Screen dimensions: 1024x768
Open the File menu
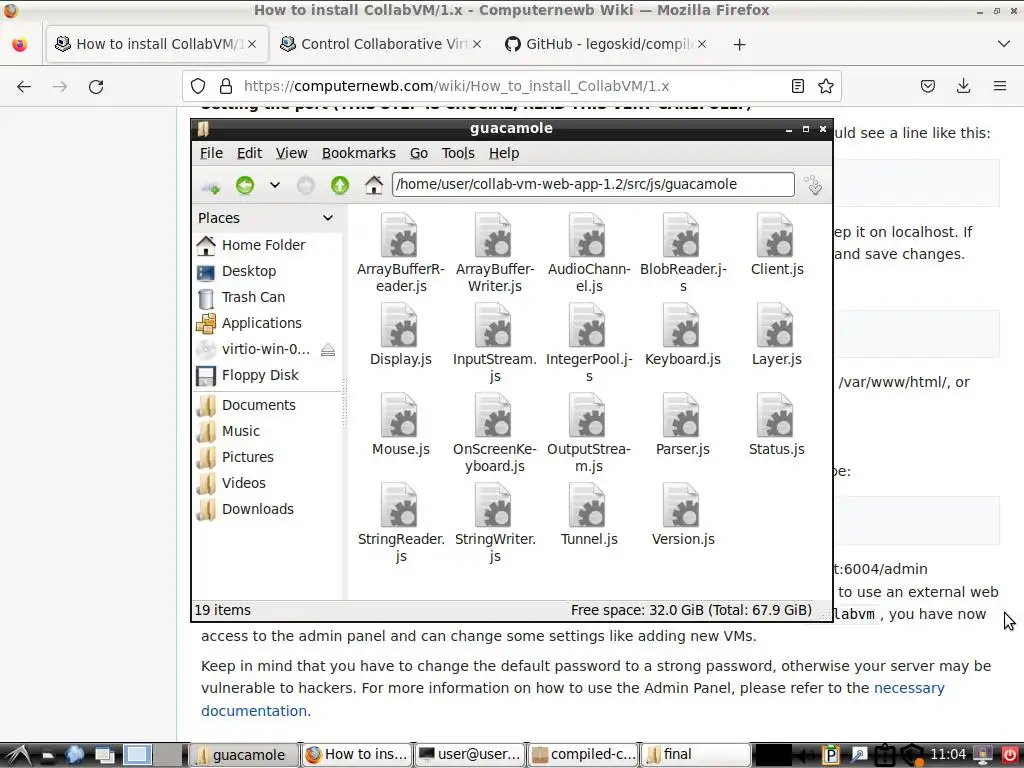pyautogui.click(x=211, y=153)
